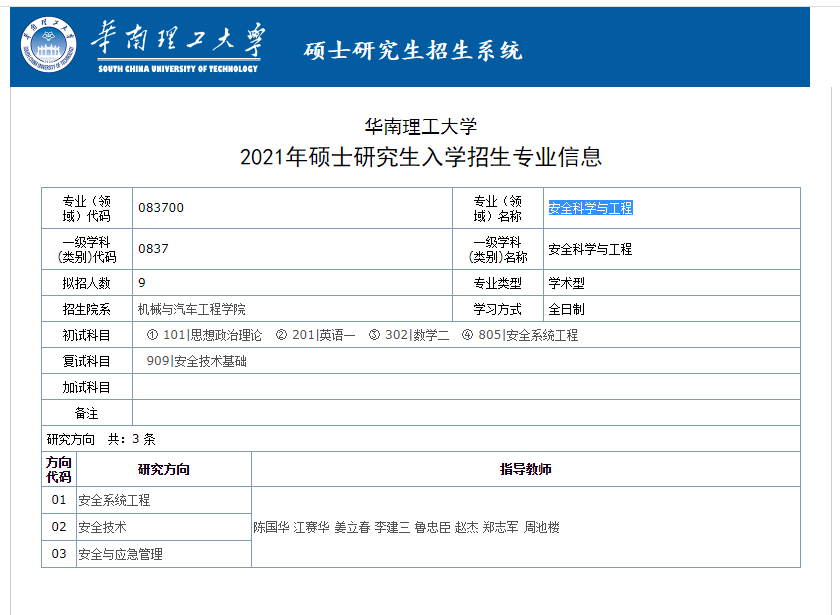840x615 pixels.
Task: Click advisor name 鲁忠臣
Action: 432,528
